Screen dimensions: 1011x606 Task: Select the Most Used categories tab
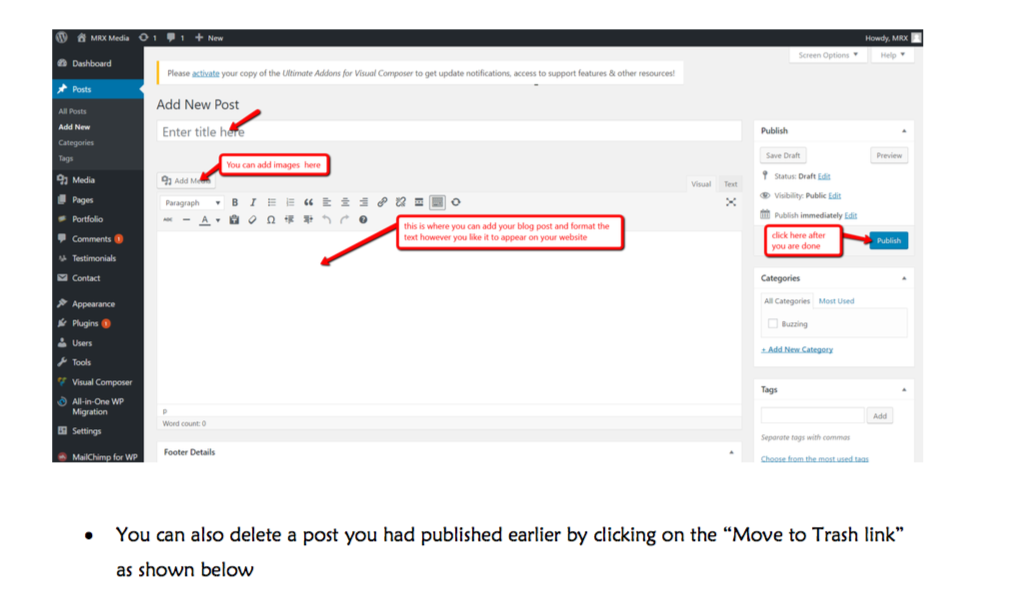tap(836, 301)
